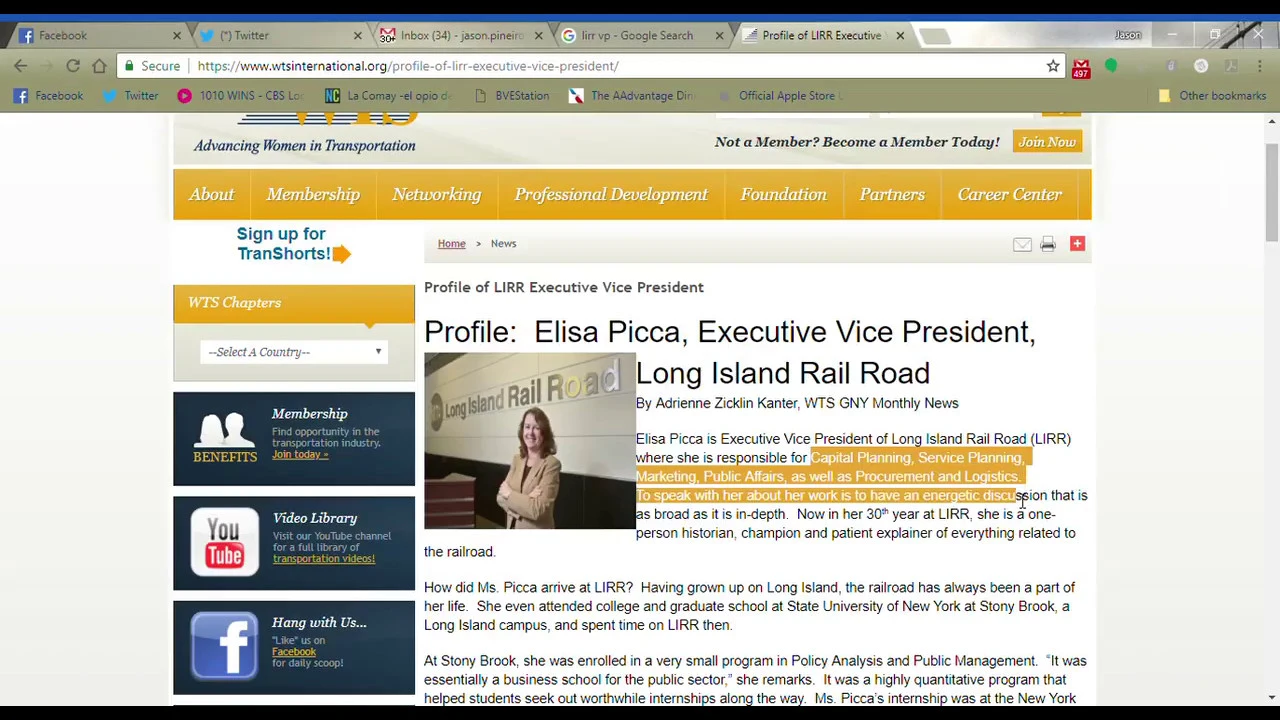Click the scrollbar down arrow
This screenshot has height=720, width=1280.
tap(1271, 697)
